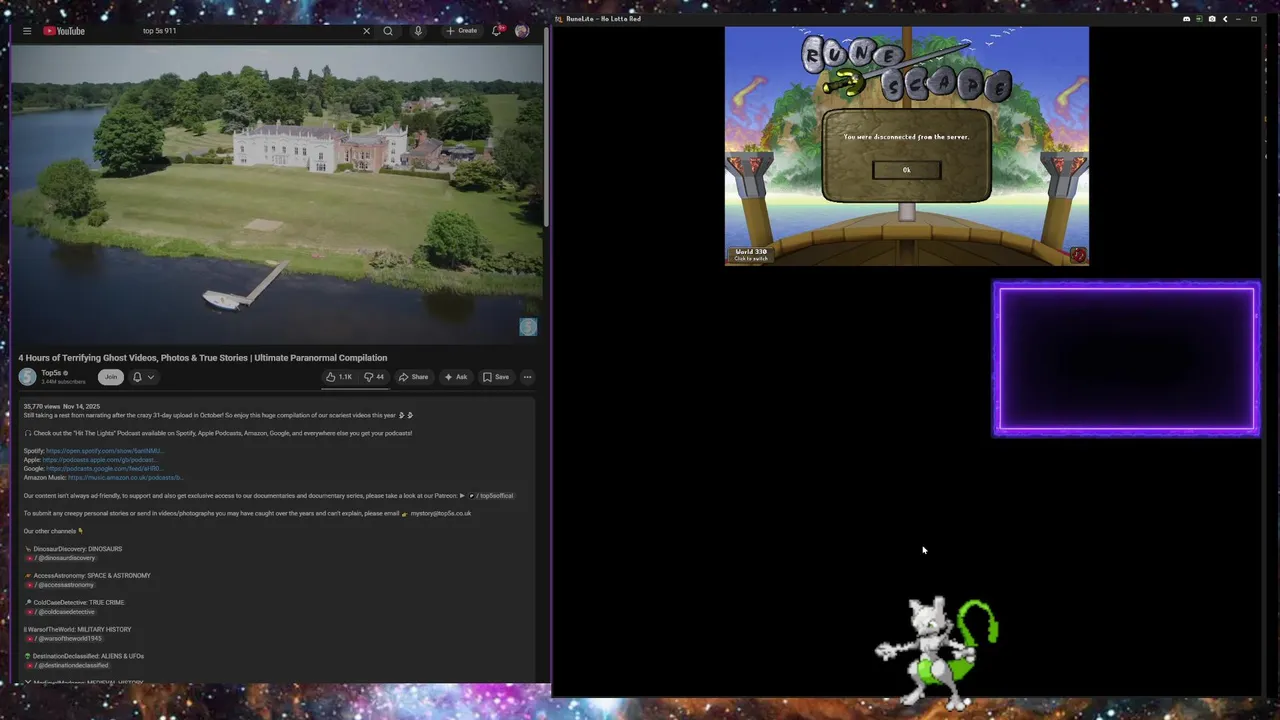This screenshot has width=1280, height=720.
Task: Click World 330 to switch worlds
Action: [x=752, y=255]
